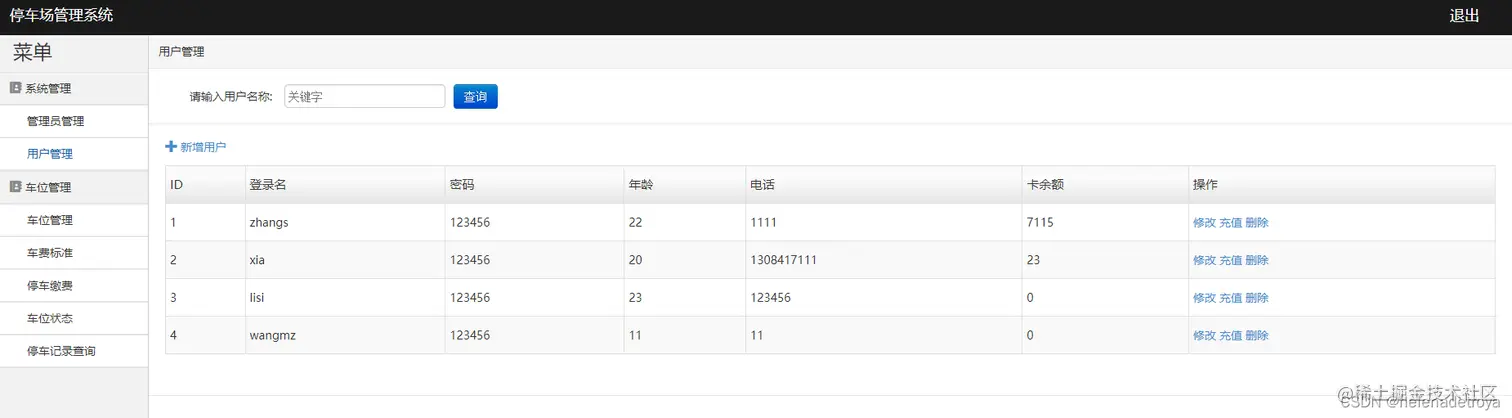The image size is (1512, 418).
Task: Click the balance value 7115
Action: point(1040,223)
